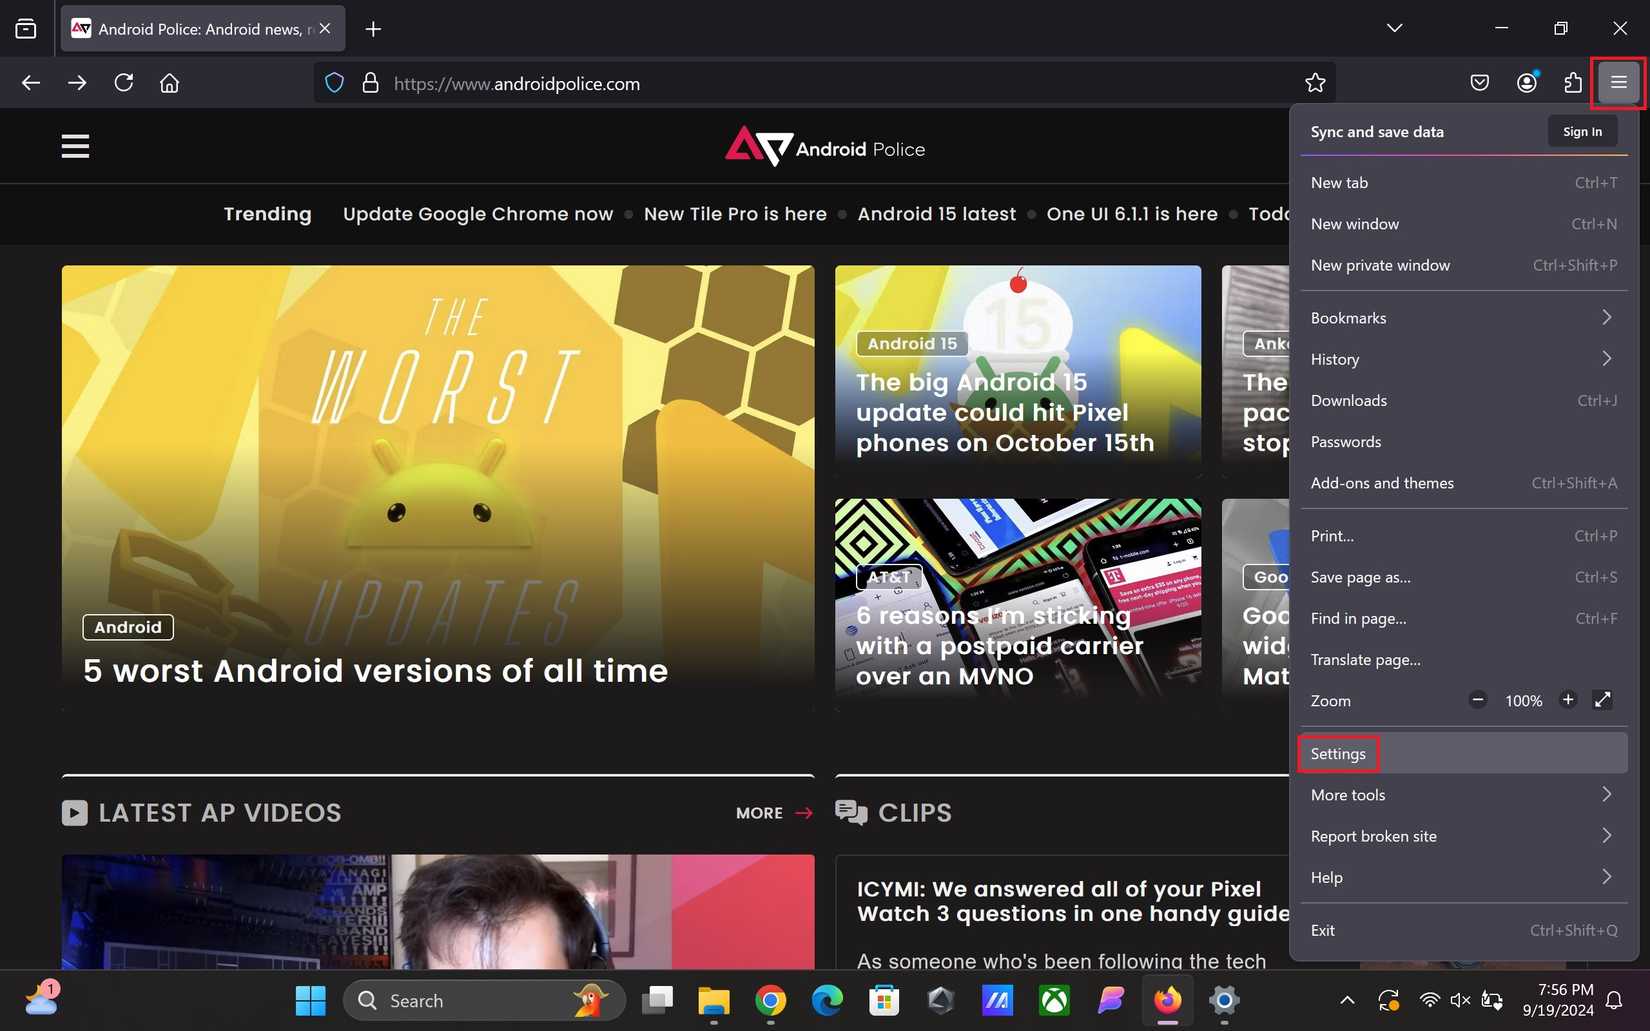The image size is (1650, 1031).
Task: Decrease zoom with the minus button
Action: coord(1478,700)
